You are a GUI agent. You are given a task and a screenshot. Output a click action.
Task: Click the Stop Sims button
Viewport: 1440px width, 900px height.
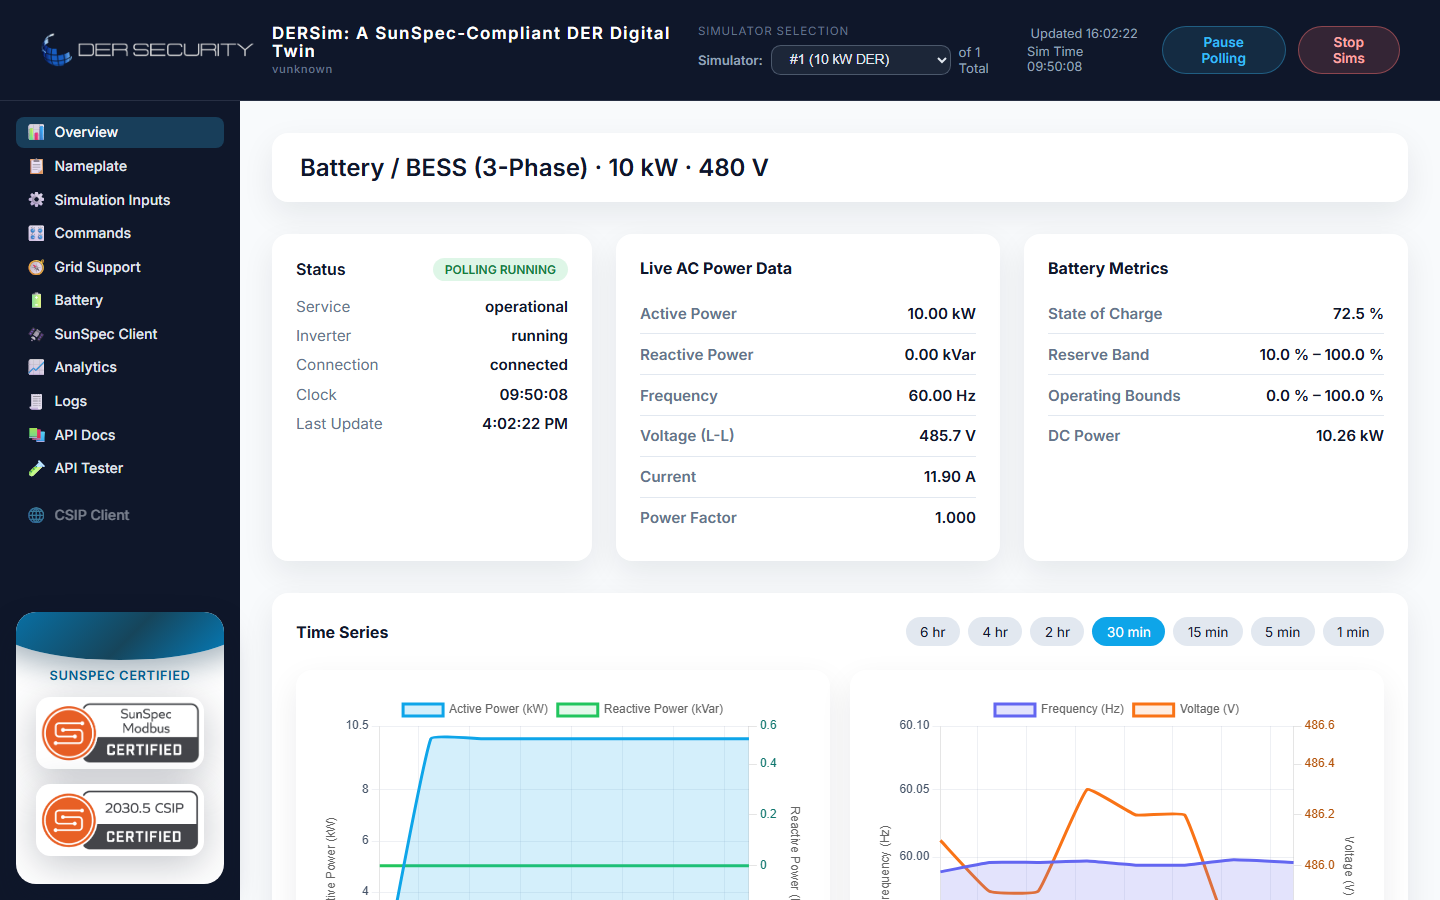click(1348, 50)
